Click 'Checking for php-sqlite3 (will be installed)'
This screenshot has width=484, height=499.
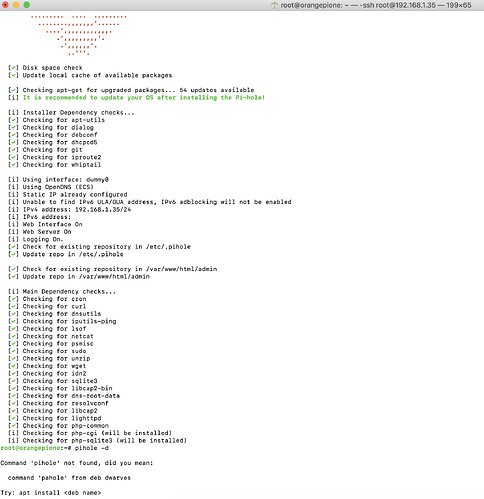pyautogui.click(x=97, y=441)
